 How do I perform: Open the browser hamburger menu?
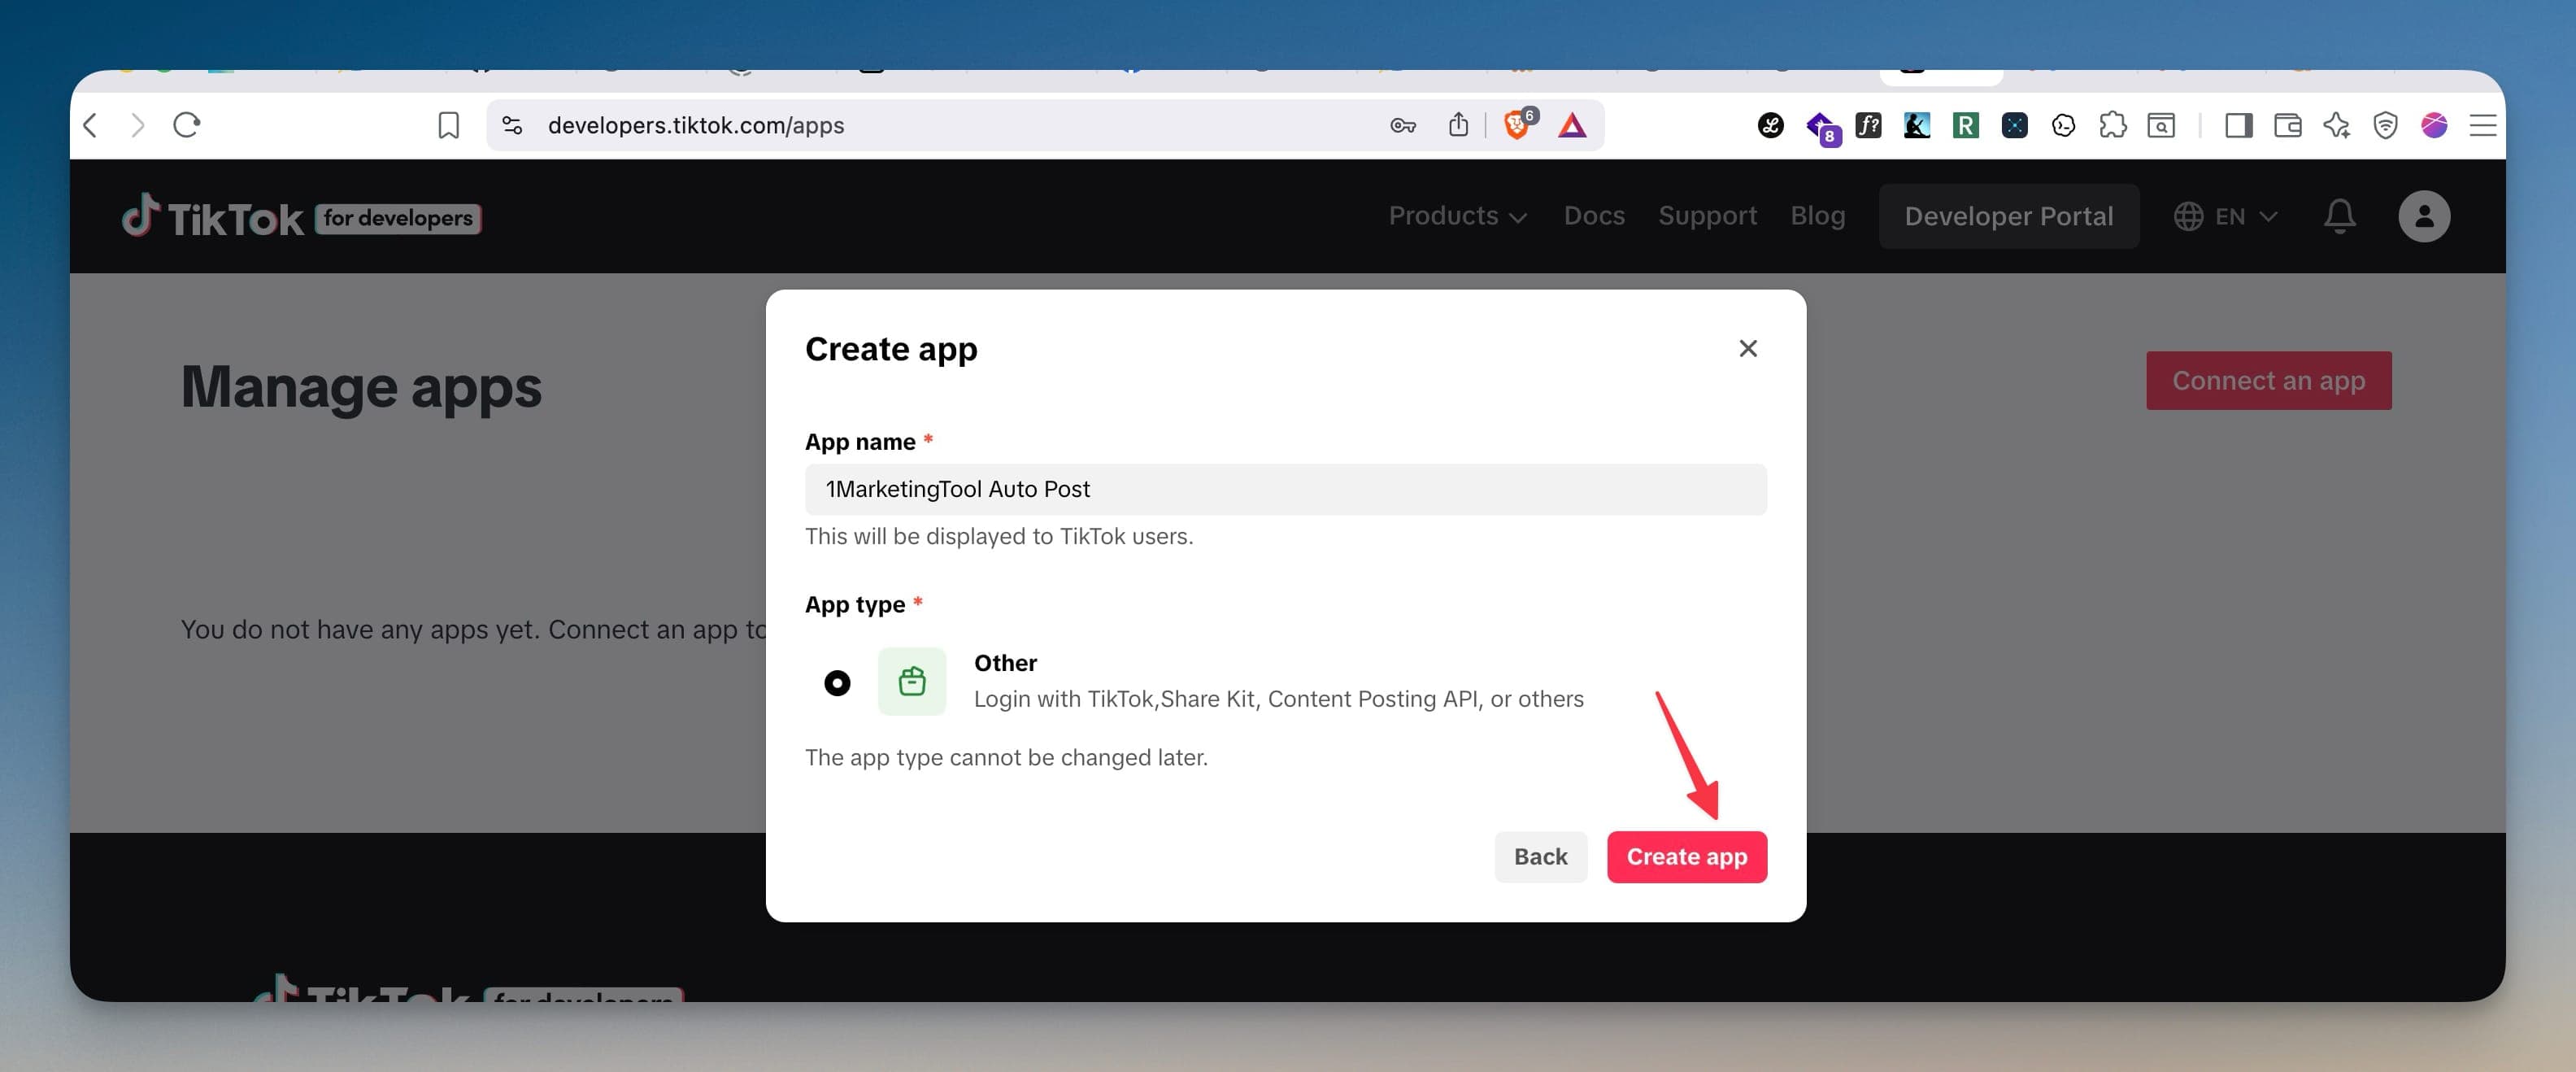click(2483, 125)
